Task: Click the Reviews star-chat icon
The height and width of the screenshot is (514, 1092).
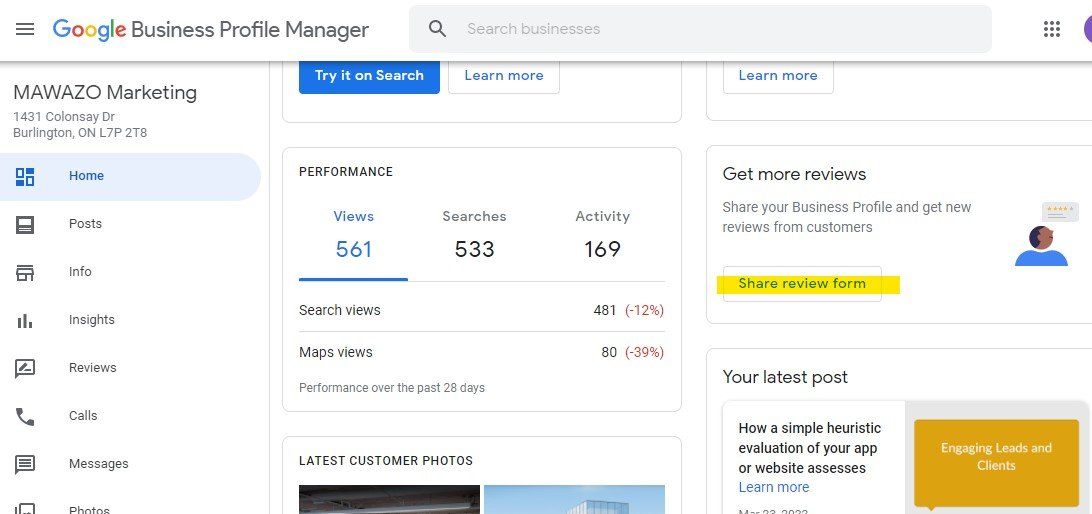Action: click(25, 368)
